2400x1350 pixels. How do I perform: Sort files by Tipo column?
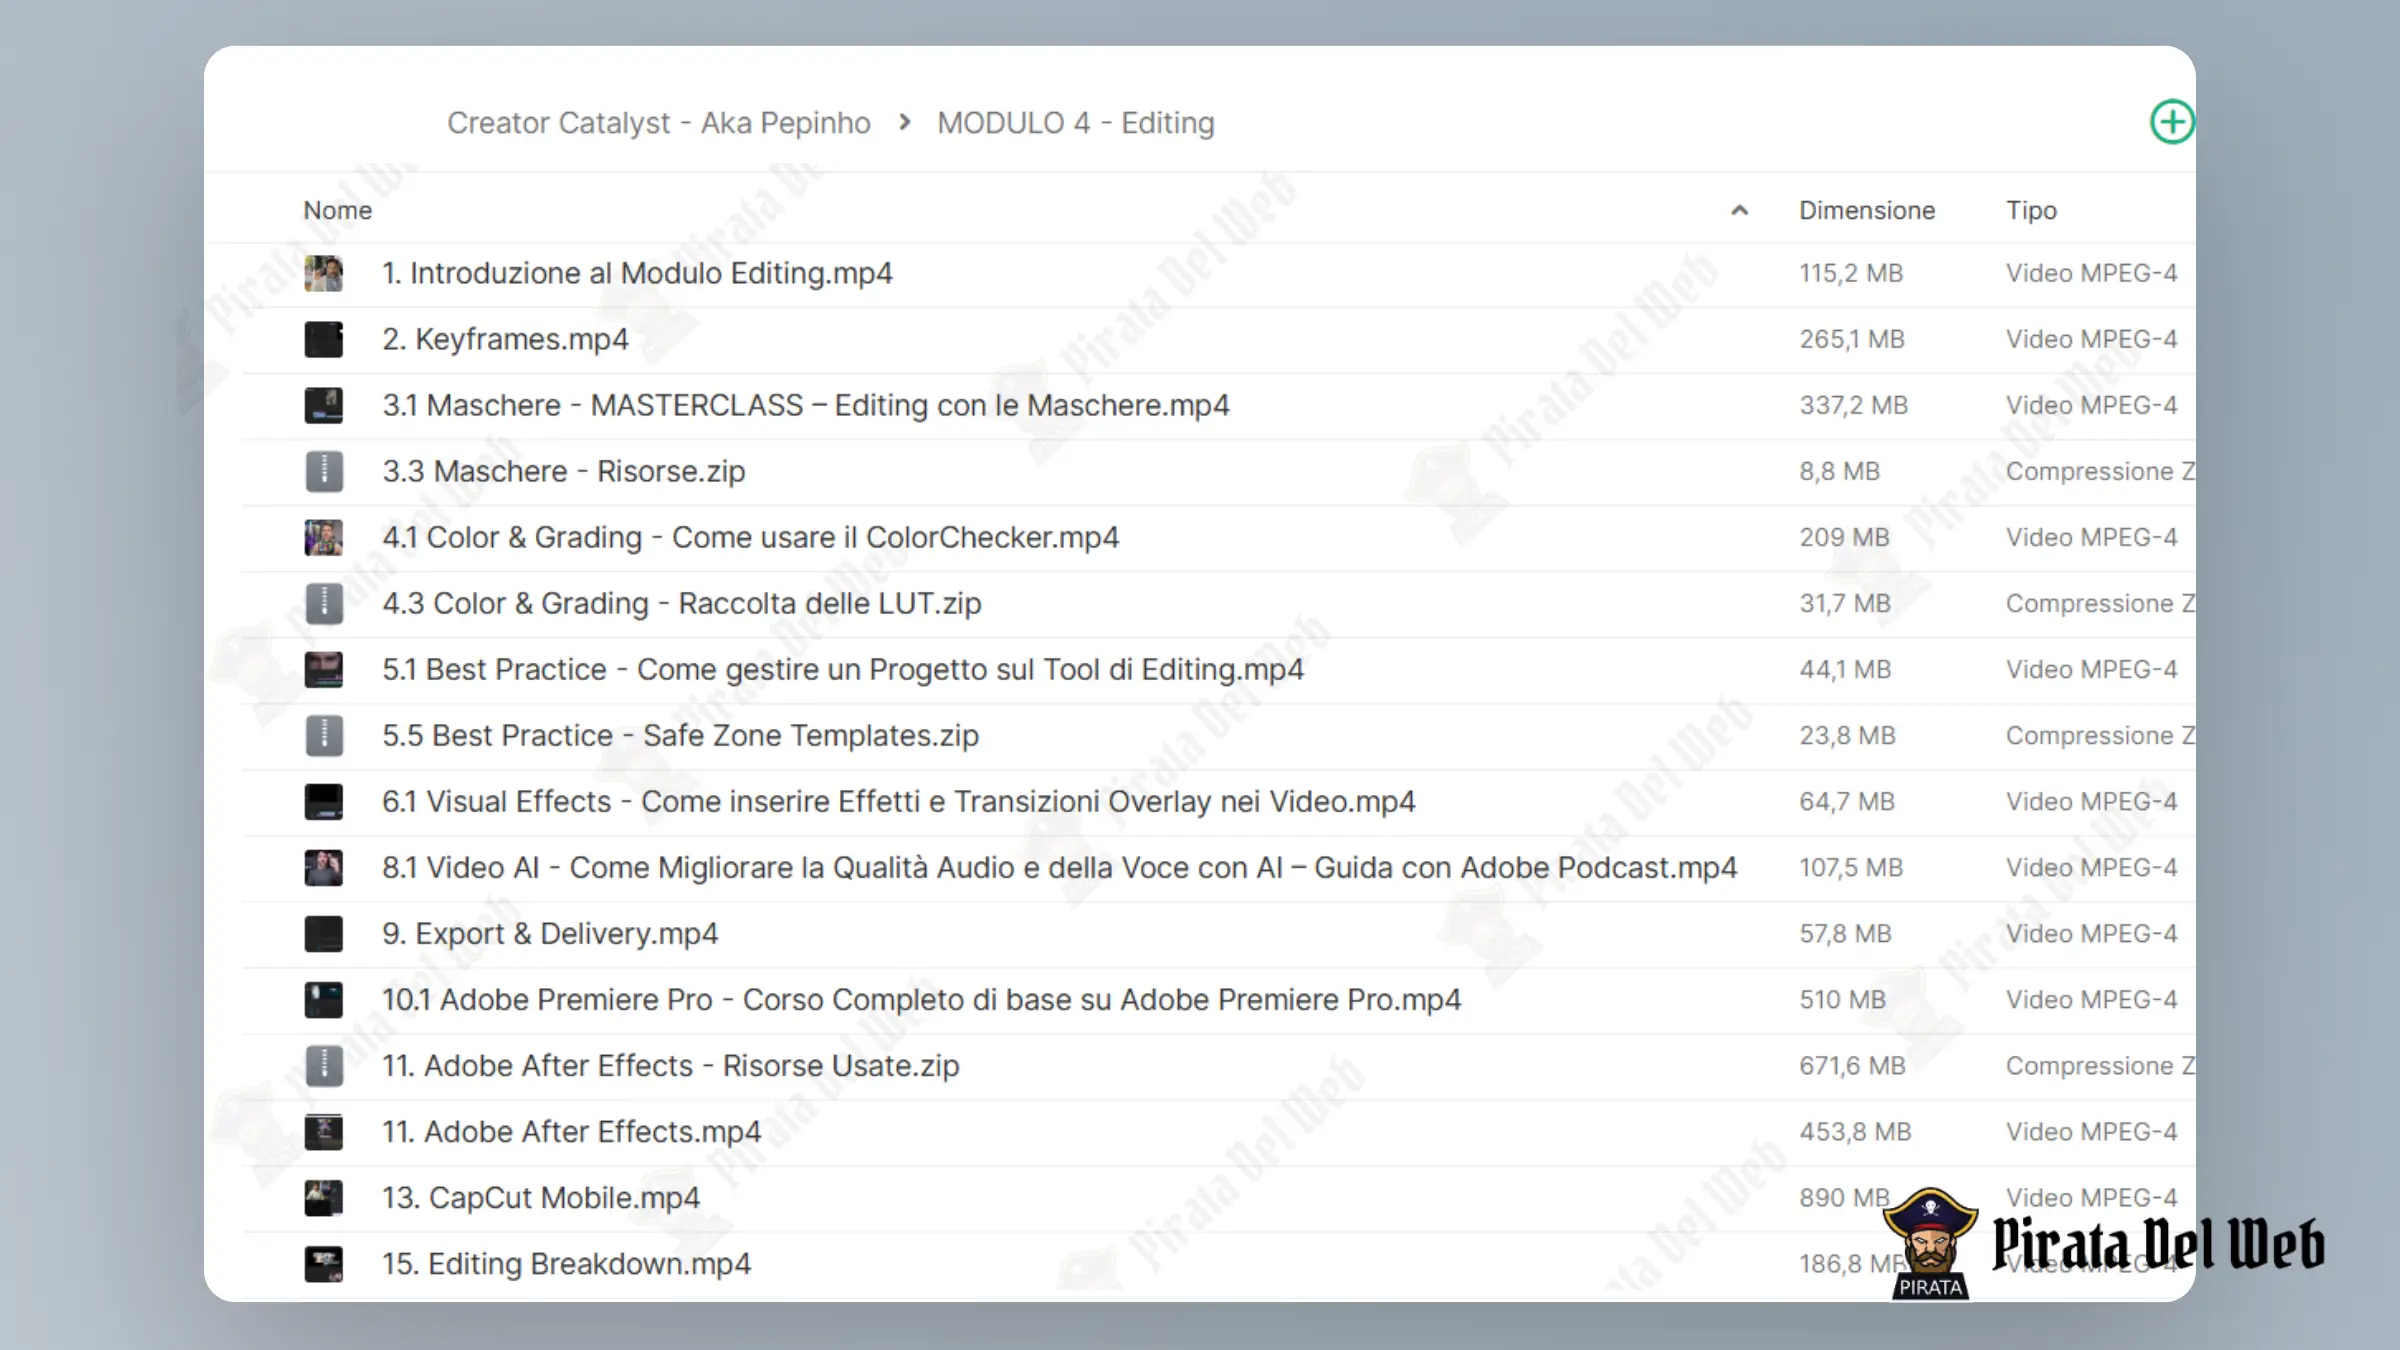2031,210
